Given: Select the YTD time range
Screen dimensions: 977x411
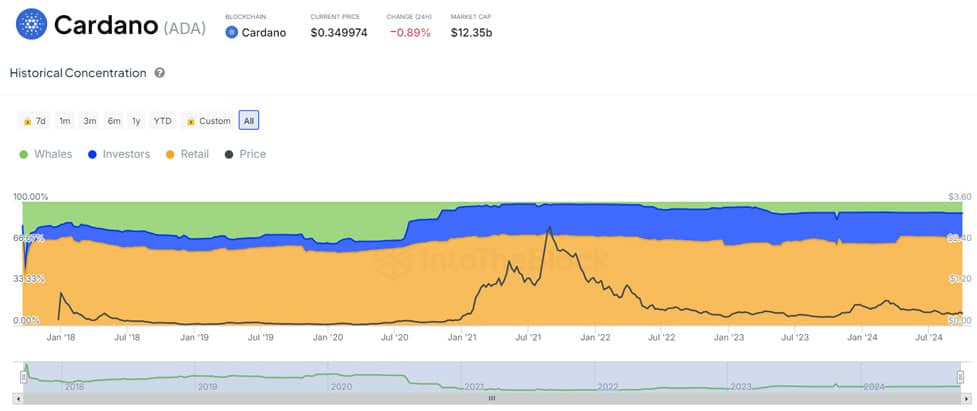Looking at the screenshot, I should click(163, 121).
